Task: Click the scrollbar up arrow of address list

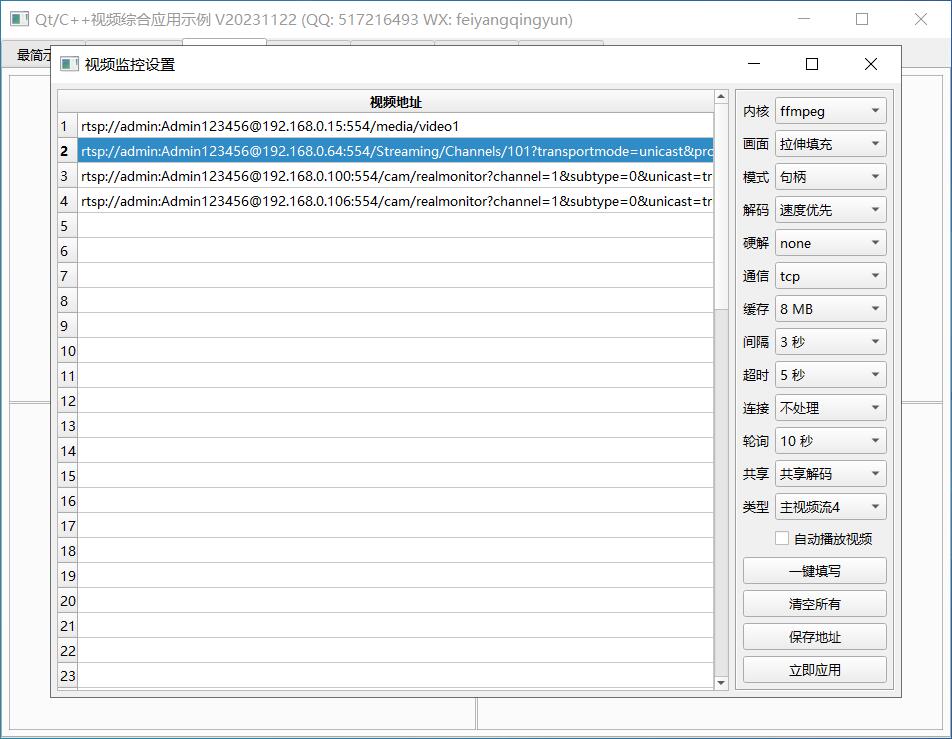Action: pyautogui.click(x=721, y=97)
